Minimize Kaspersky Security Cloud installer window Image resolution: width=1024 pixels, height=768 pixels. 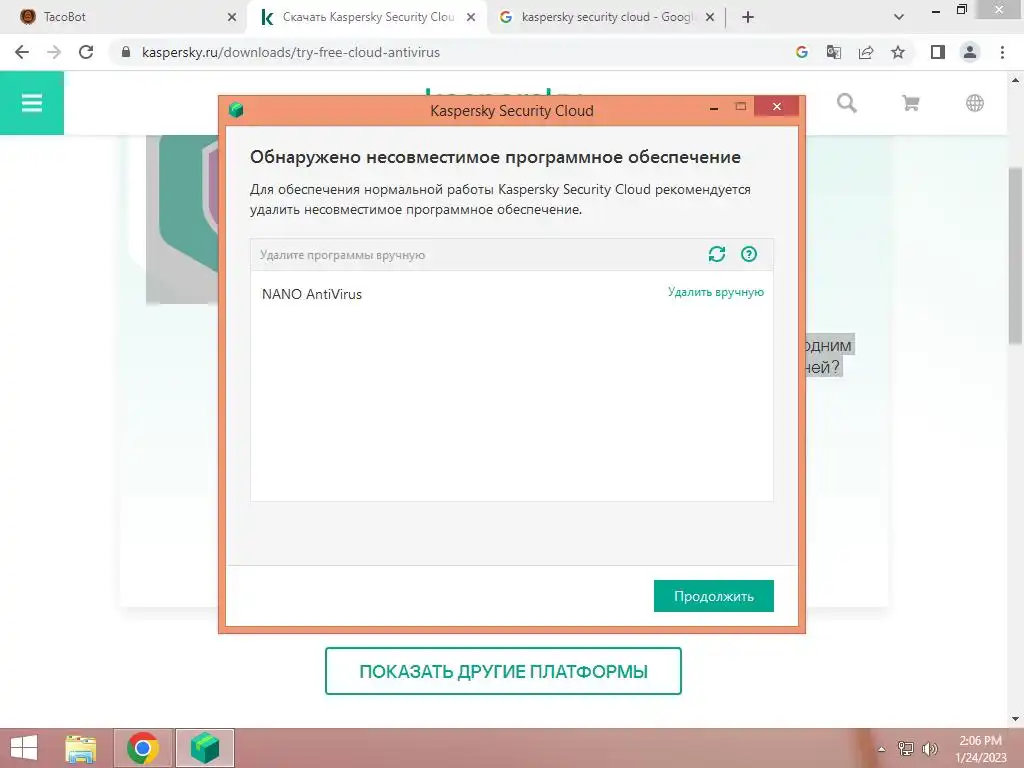tap(714, 107)
